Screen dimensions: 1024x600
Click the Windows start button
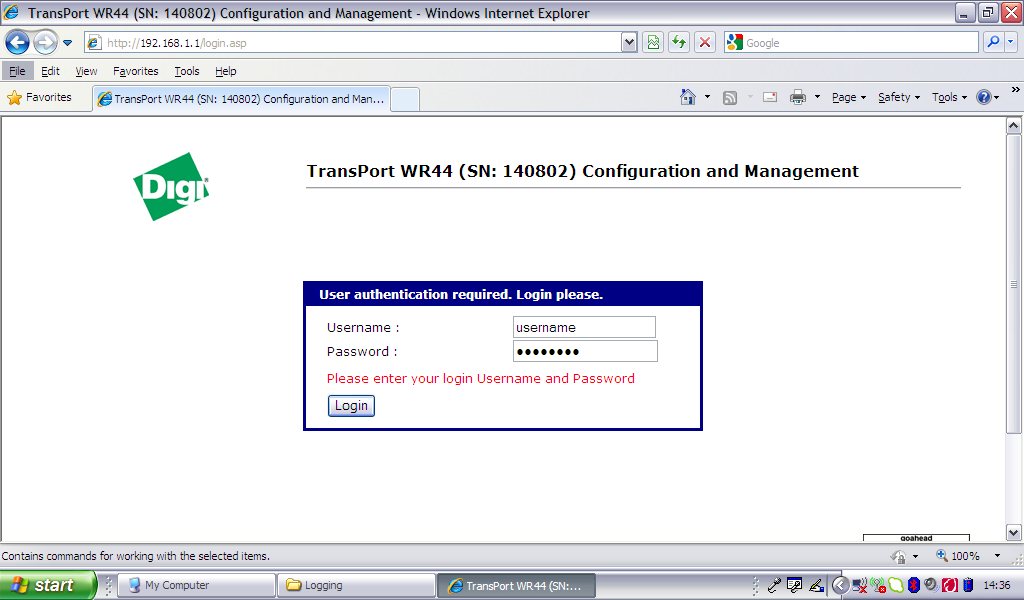click(x=47, y=585)
